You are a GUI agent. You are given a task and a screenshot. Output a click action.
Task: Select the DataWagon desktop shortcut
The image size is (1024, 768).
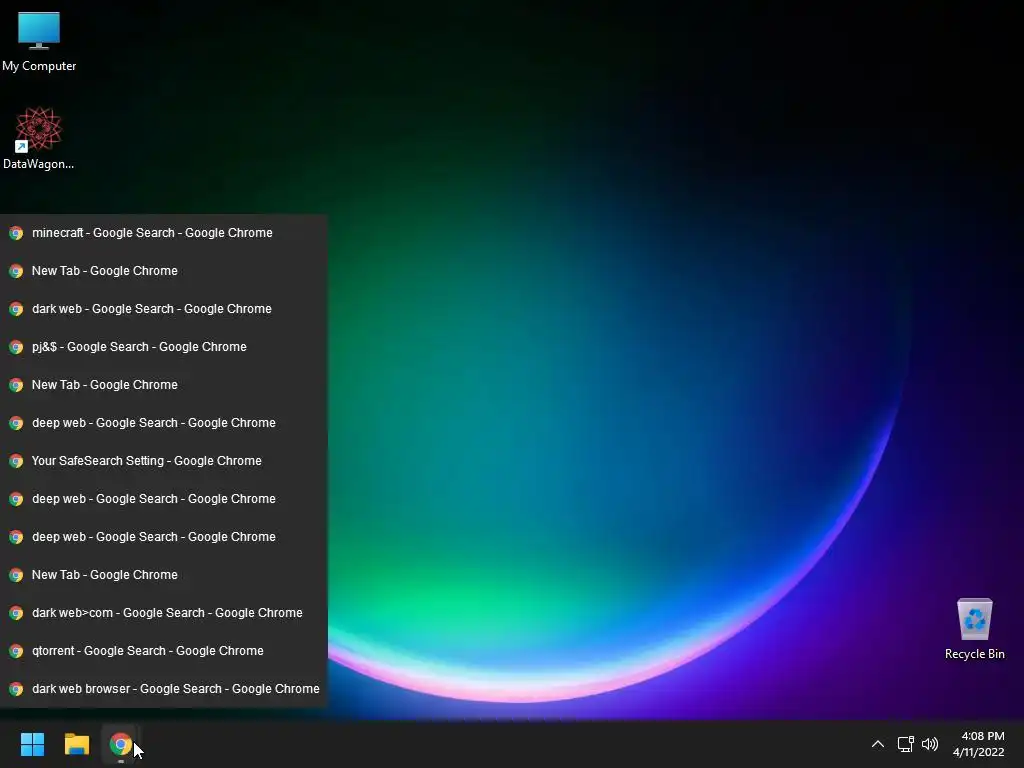click(39, 138)
